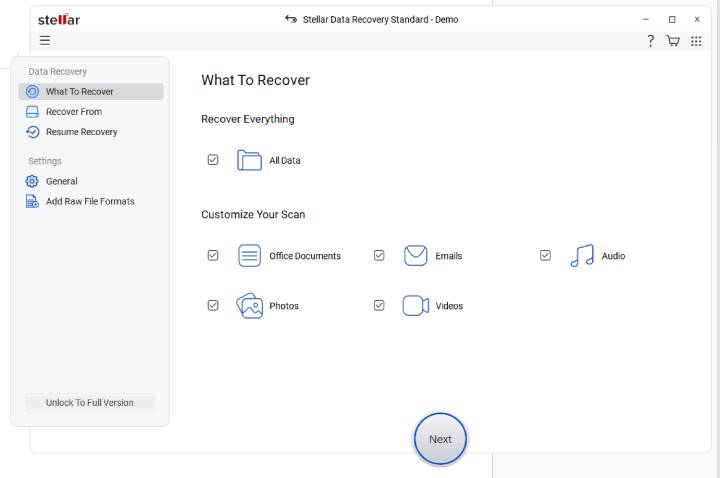
Task: Open Recover From in sidebar
Action: point(91,112)
